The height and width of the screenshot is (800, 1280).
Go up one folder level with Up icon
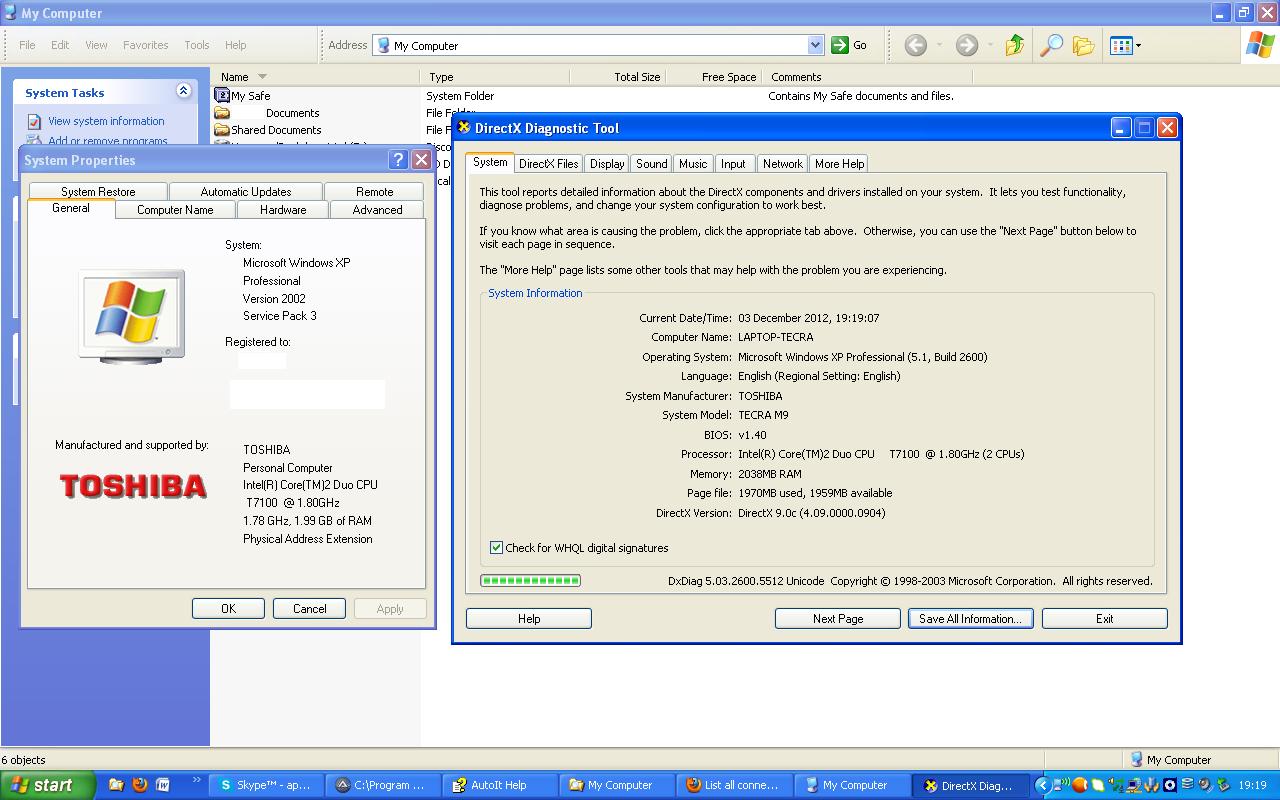pos(1015,45)
